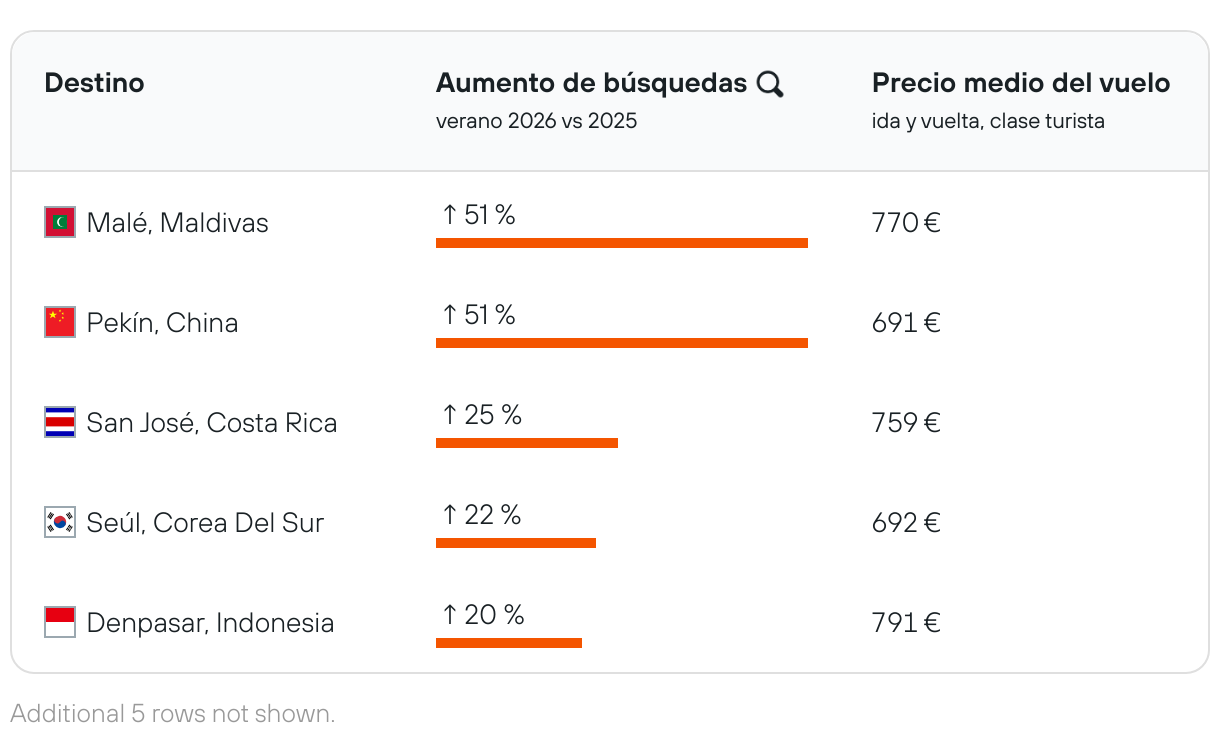Open the Malé, Maldivas destination
This screenshot has height=740, width=1220.
177,222
